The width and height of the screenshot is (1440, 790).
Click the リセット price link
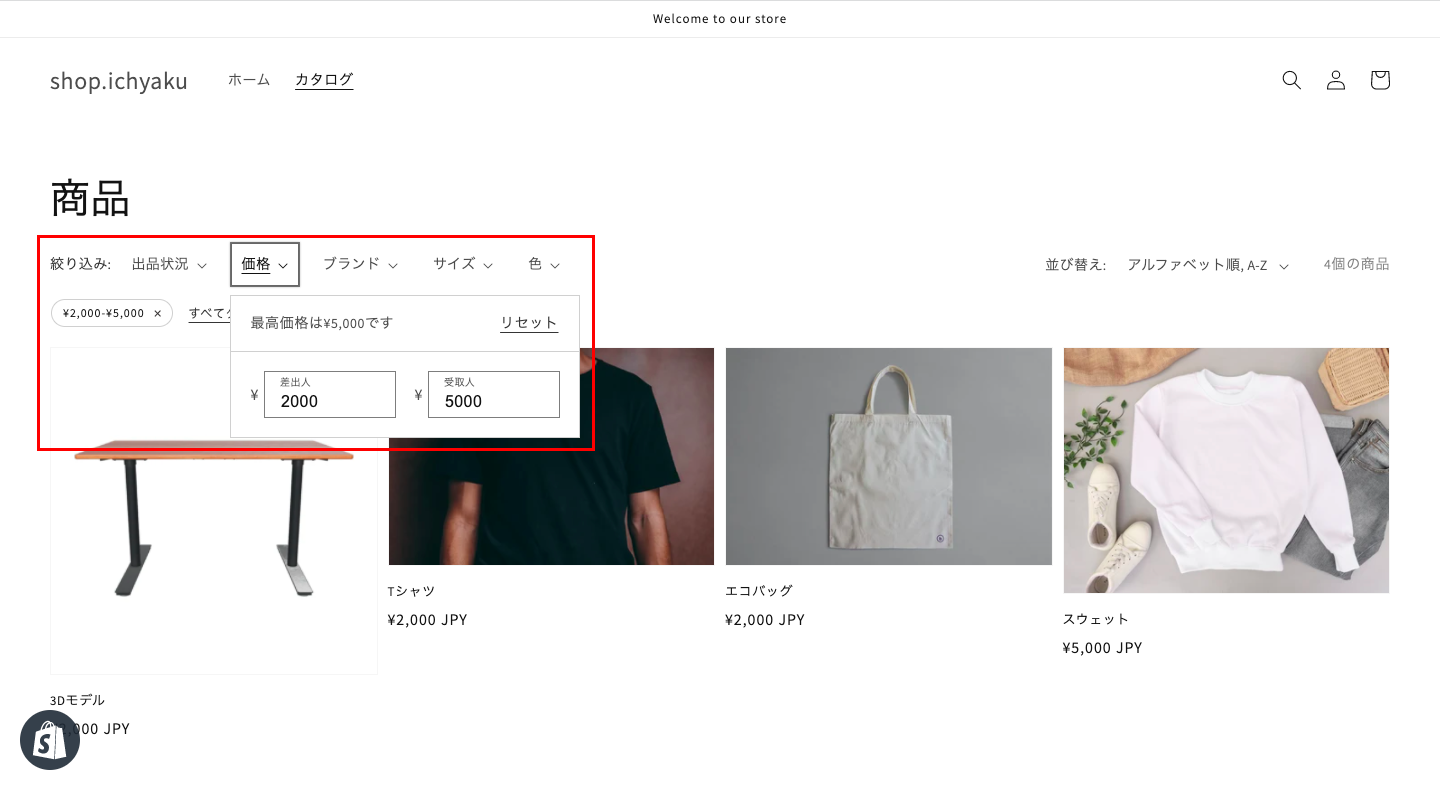click(529, 322)
